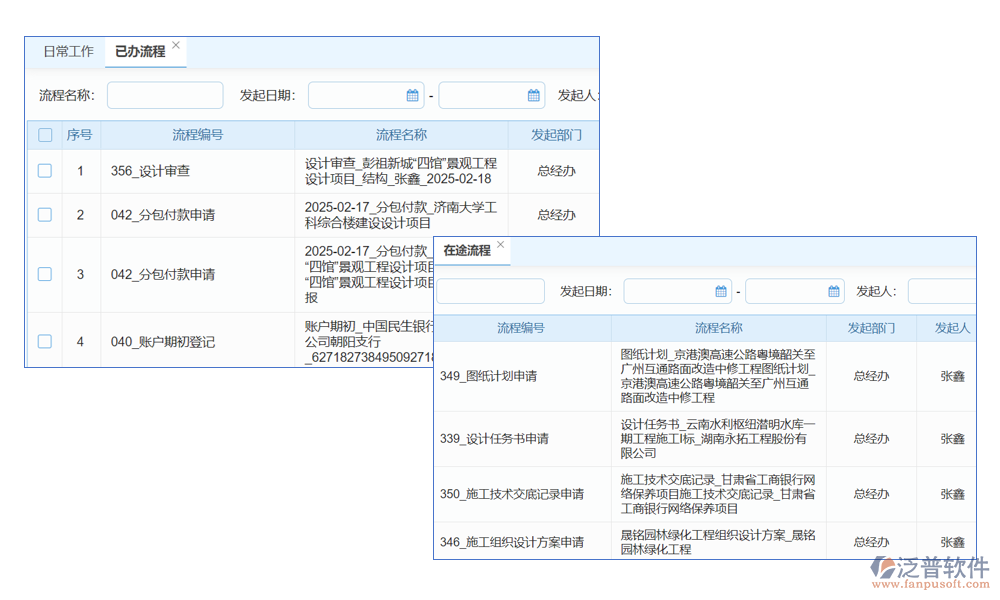The width and height of the screenshot is (1000, 600).
Task: Switch to the 日常工作 tab
Action: 68,52
